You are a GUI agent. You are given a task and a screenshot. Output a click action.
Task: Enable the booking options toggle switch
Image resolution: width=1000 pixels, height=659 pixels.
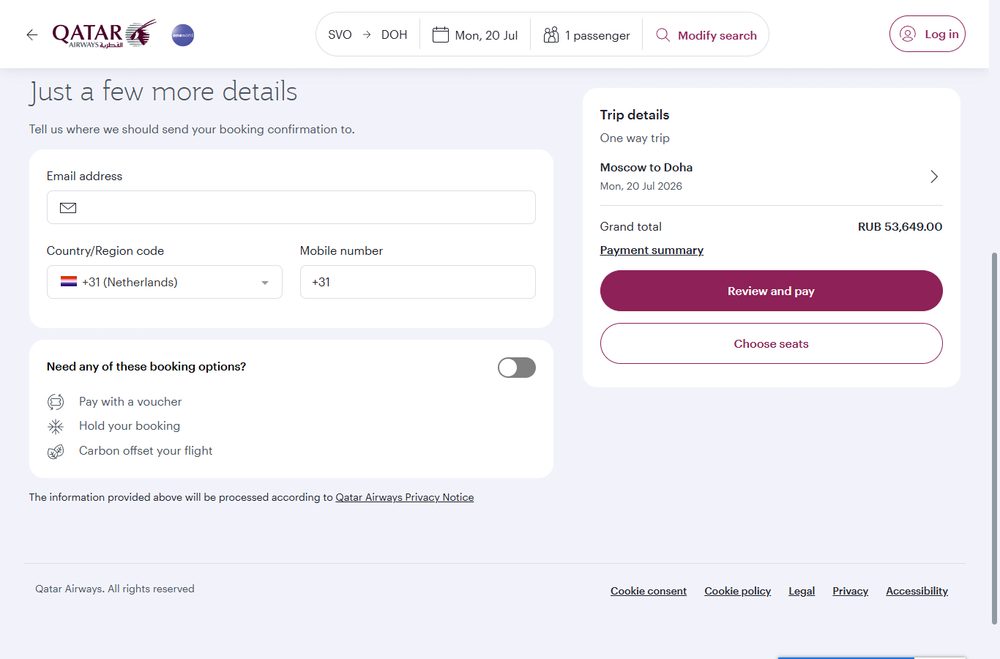[x=517, y=367]
